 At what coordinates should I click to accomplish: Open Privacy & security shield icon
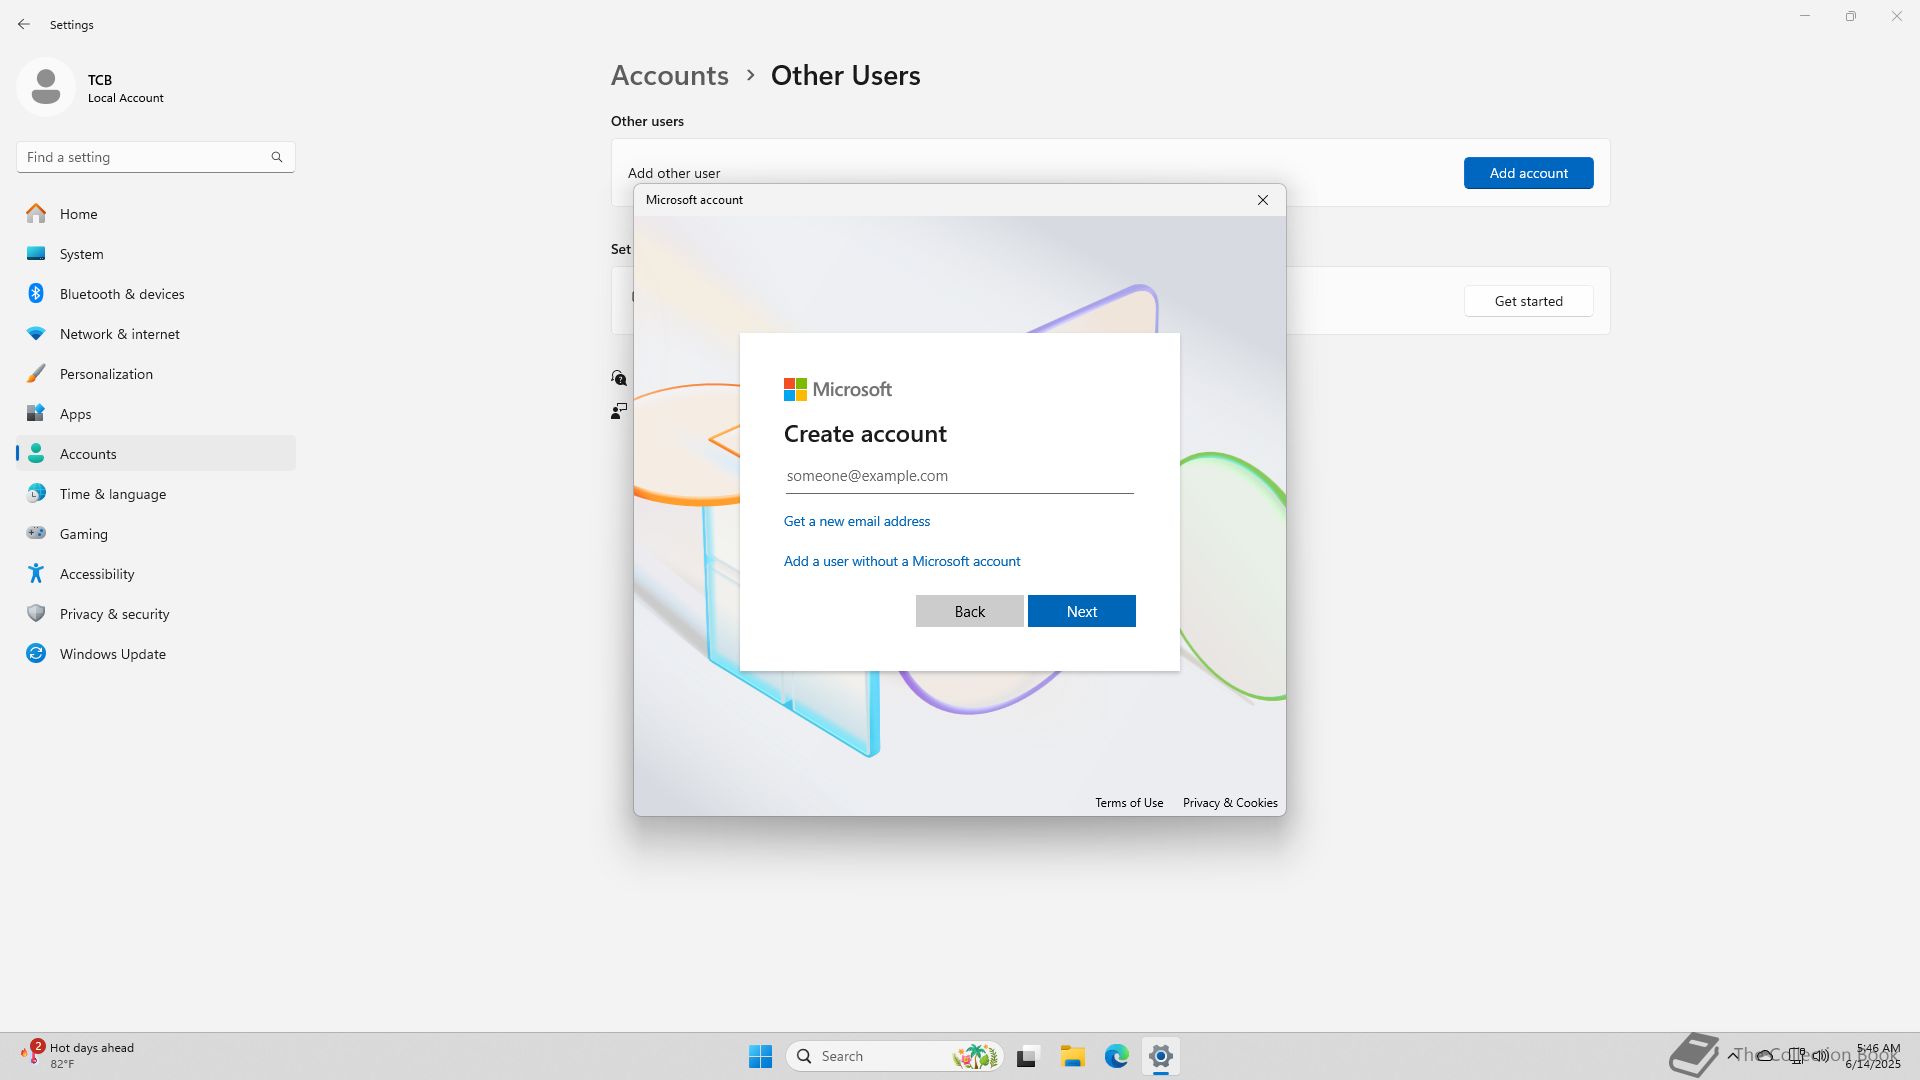36,614
